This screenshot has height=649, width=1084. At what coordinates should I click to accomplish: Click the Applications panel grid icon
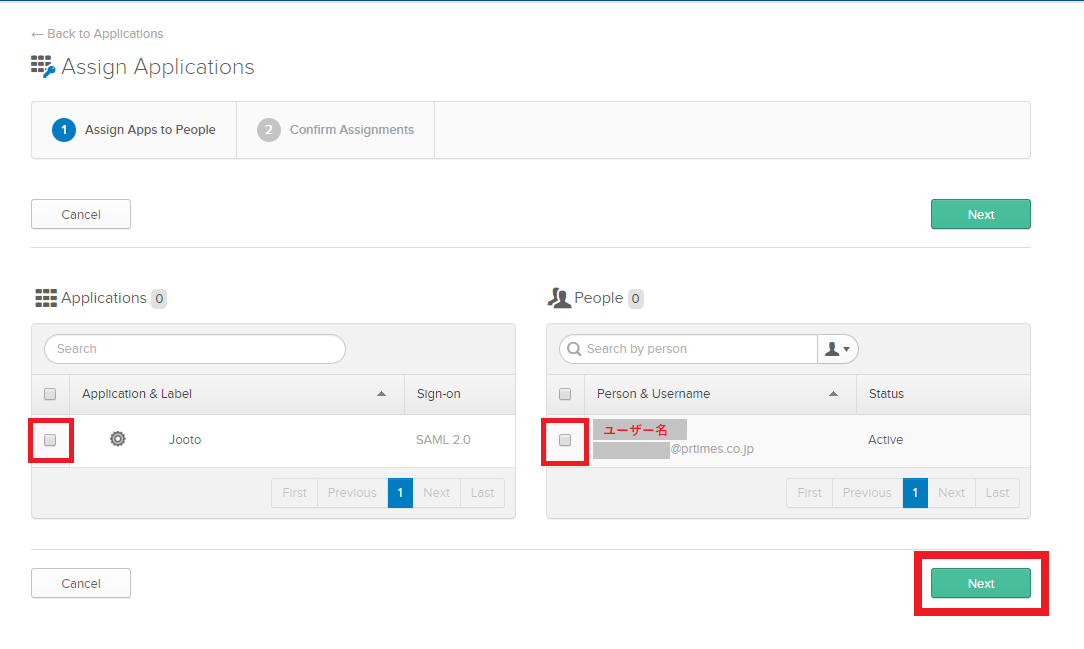click(x=46, y=297)
